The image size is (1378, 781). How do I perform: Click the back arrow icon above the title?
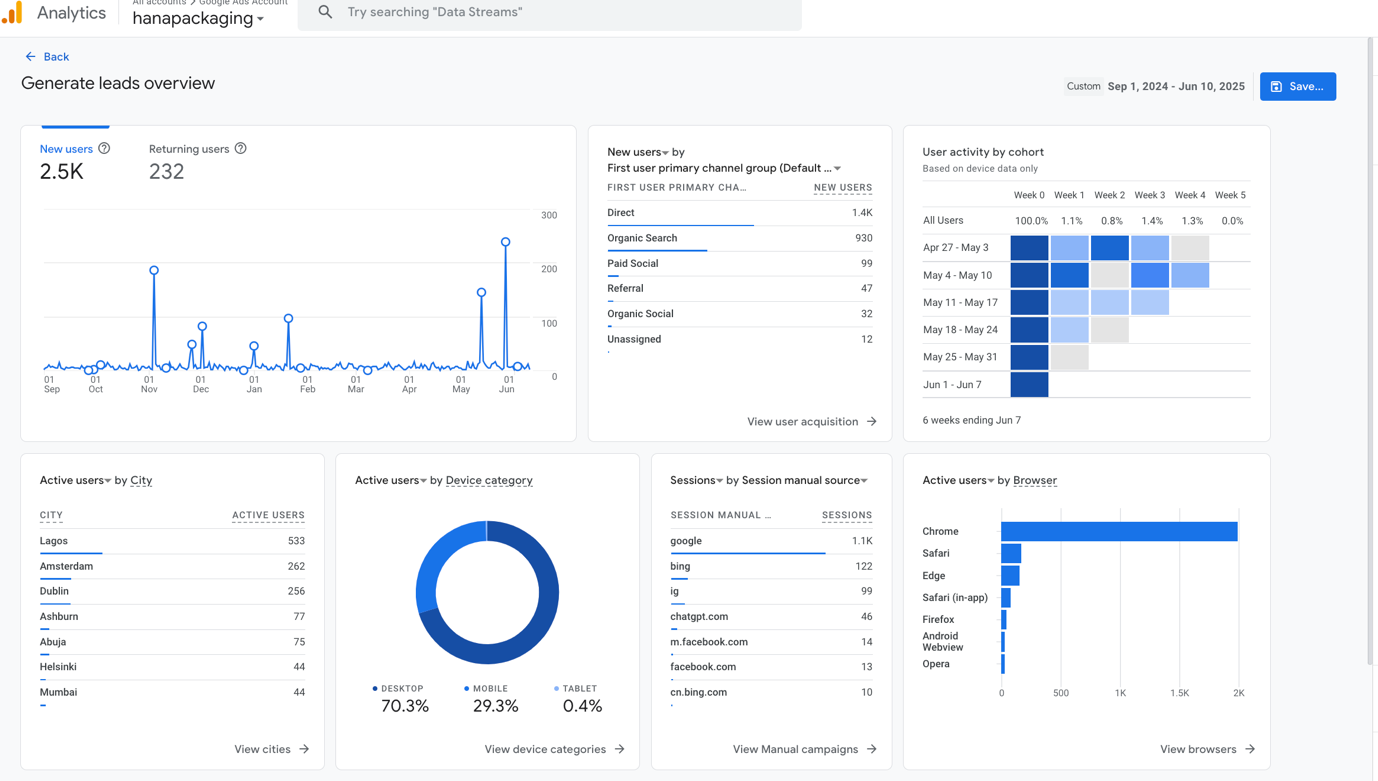point(28,56)
